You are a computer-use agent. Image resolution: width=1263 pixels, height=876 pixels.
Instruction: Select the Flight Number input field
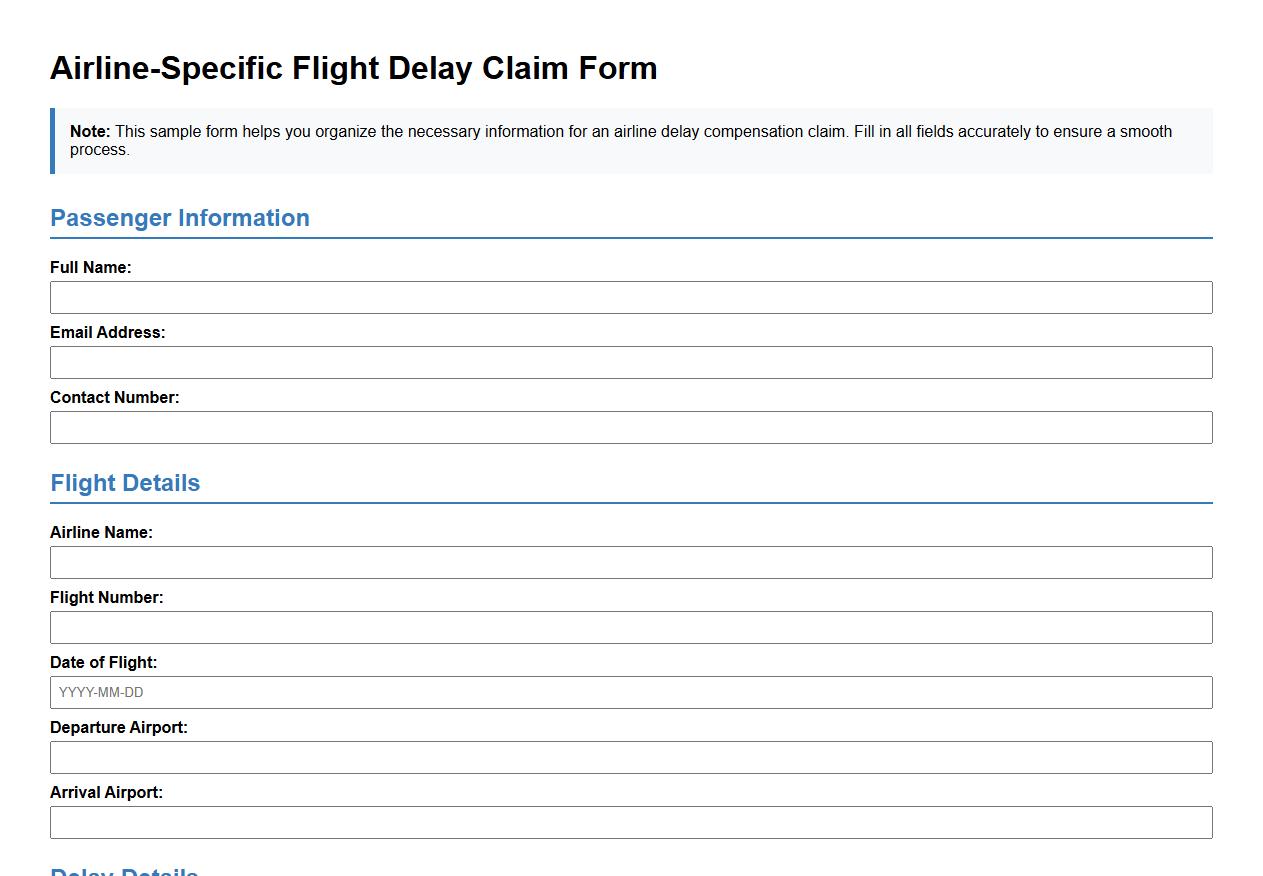point(631,627)
